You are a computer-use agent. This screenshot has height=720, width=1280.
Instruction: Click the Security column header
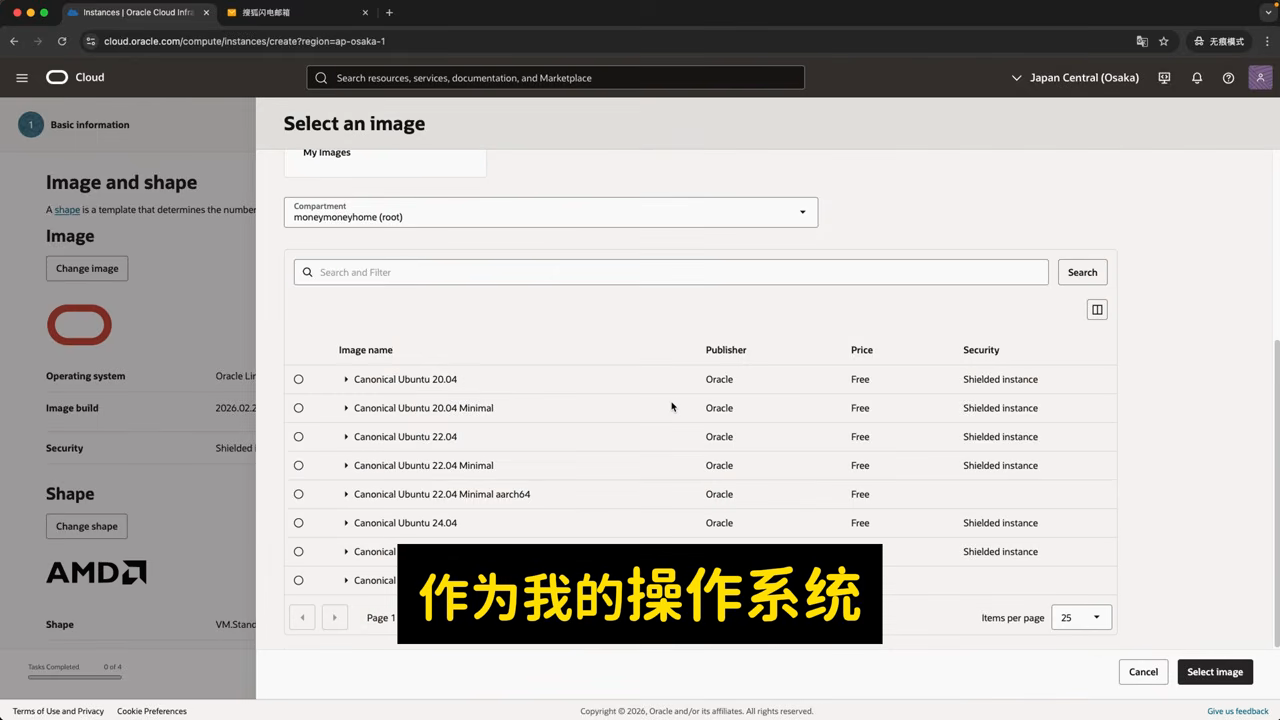(981, 350)
